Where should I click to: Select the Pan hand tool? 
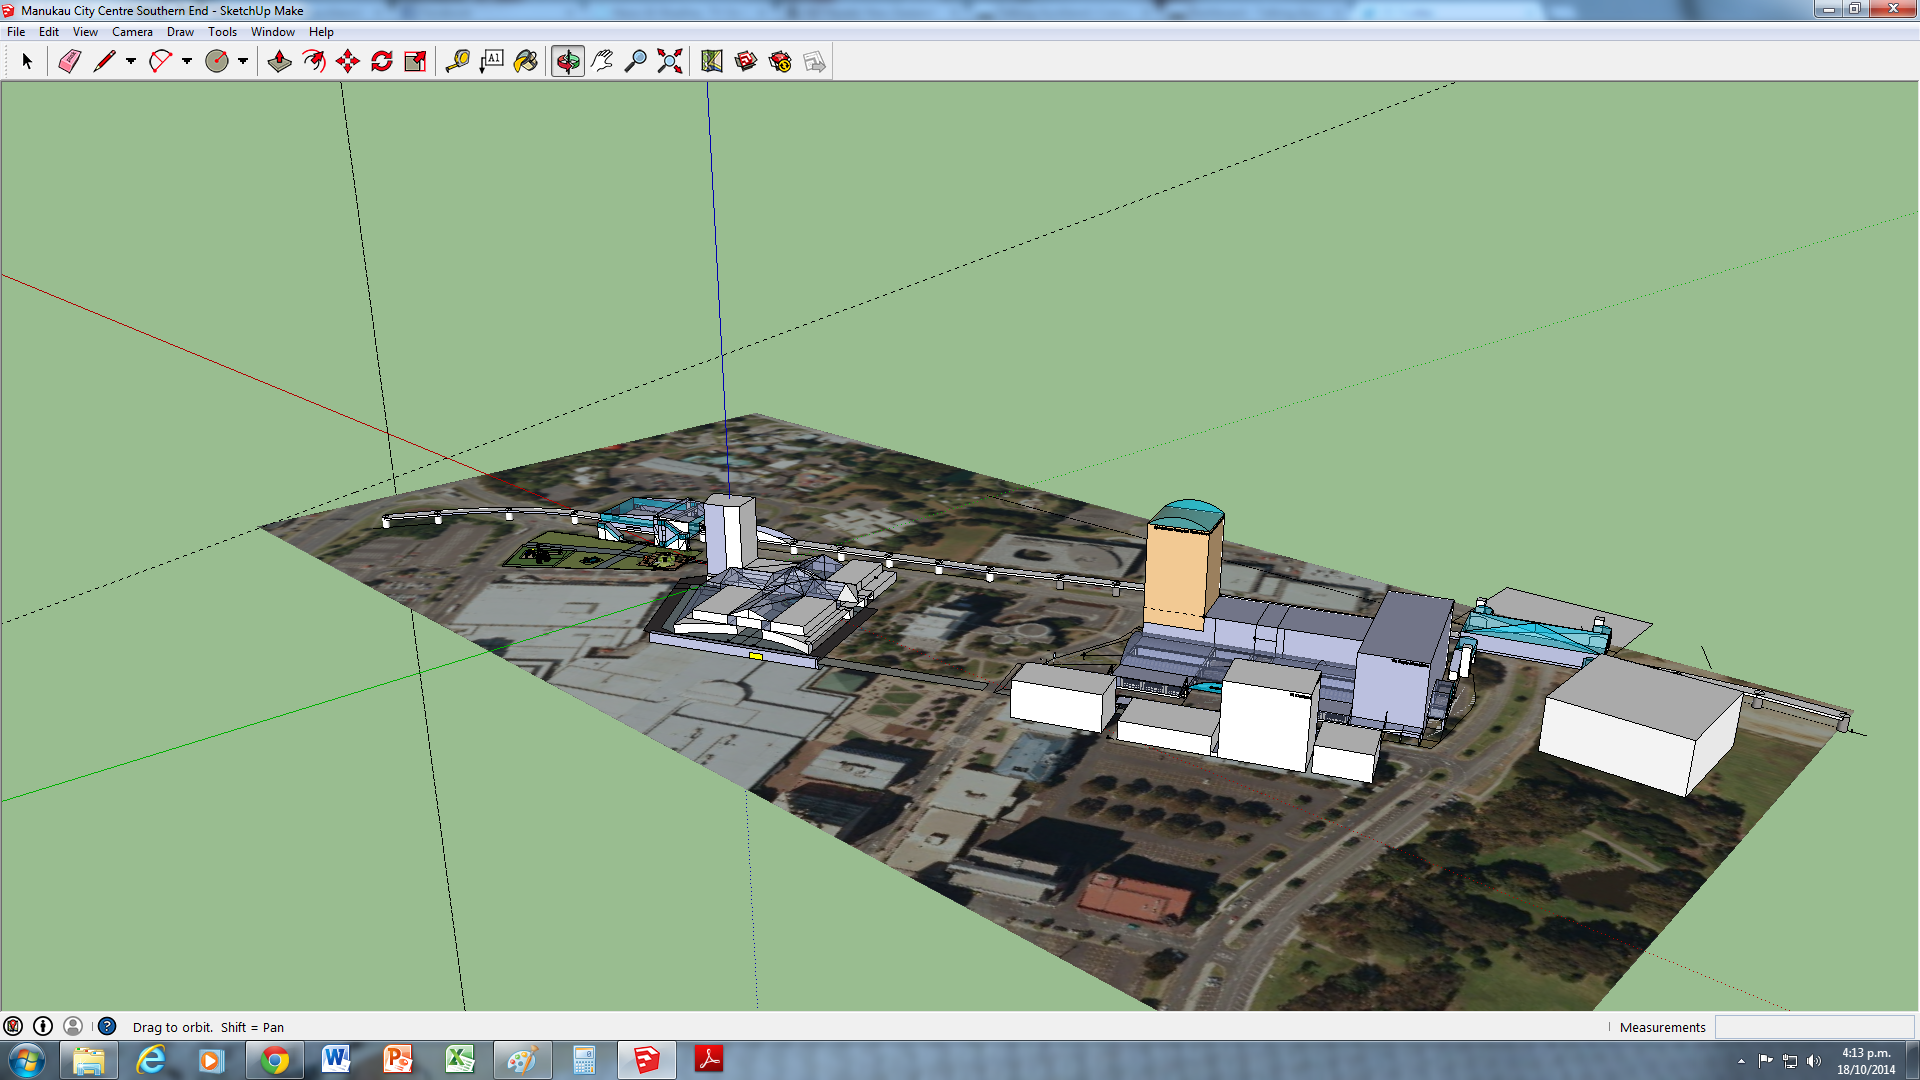coord(602,62)
